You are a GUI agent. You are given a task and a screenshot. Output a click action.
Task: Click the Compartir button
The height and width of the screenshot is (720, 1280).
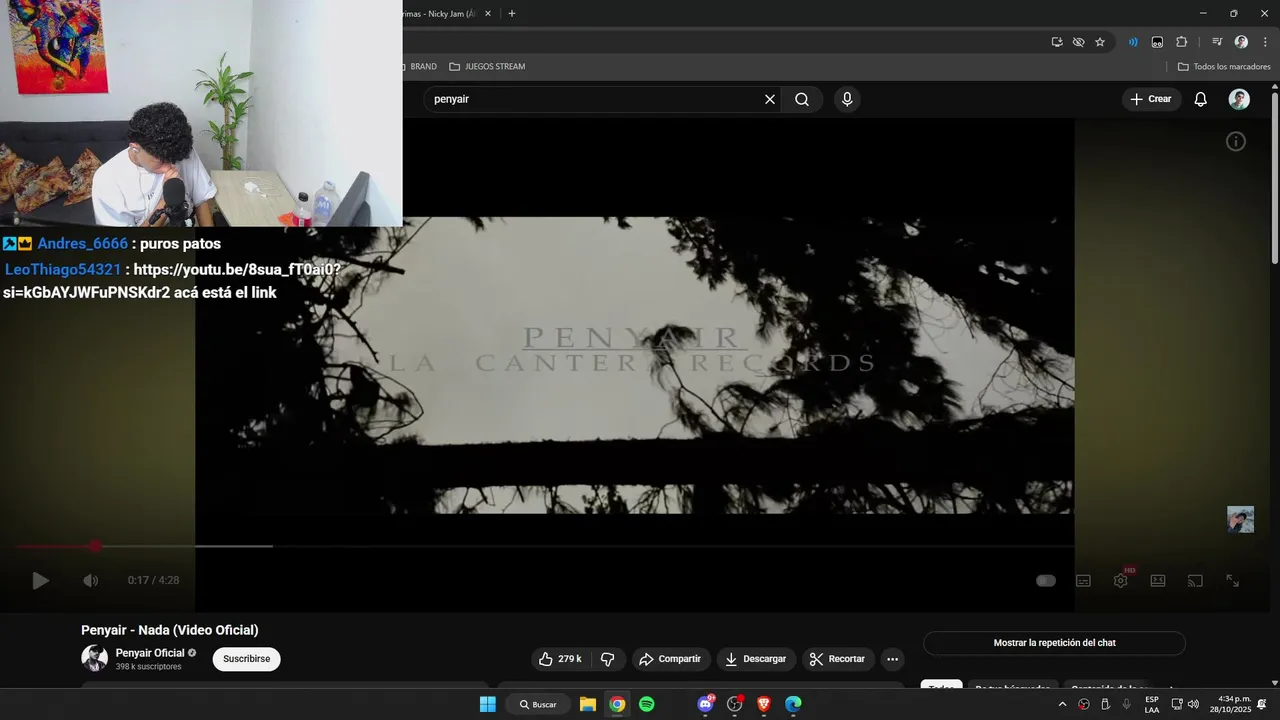coord(670,659)
